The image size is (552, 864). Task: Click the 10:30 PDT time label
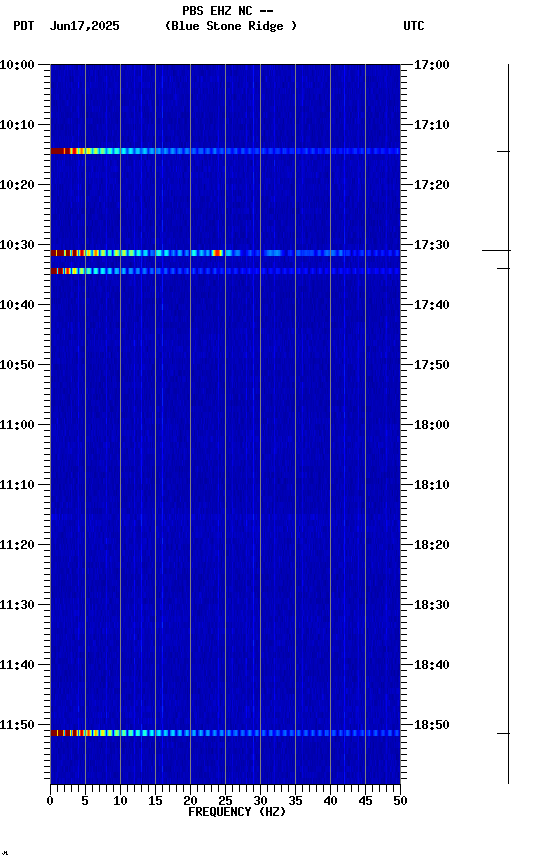pyautogui.click(x=17, y=245)
